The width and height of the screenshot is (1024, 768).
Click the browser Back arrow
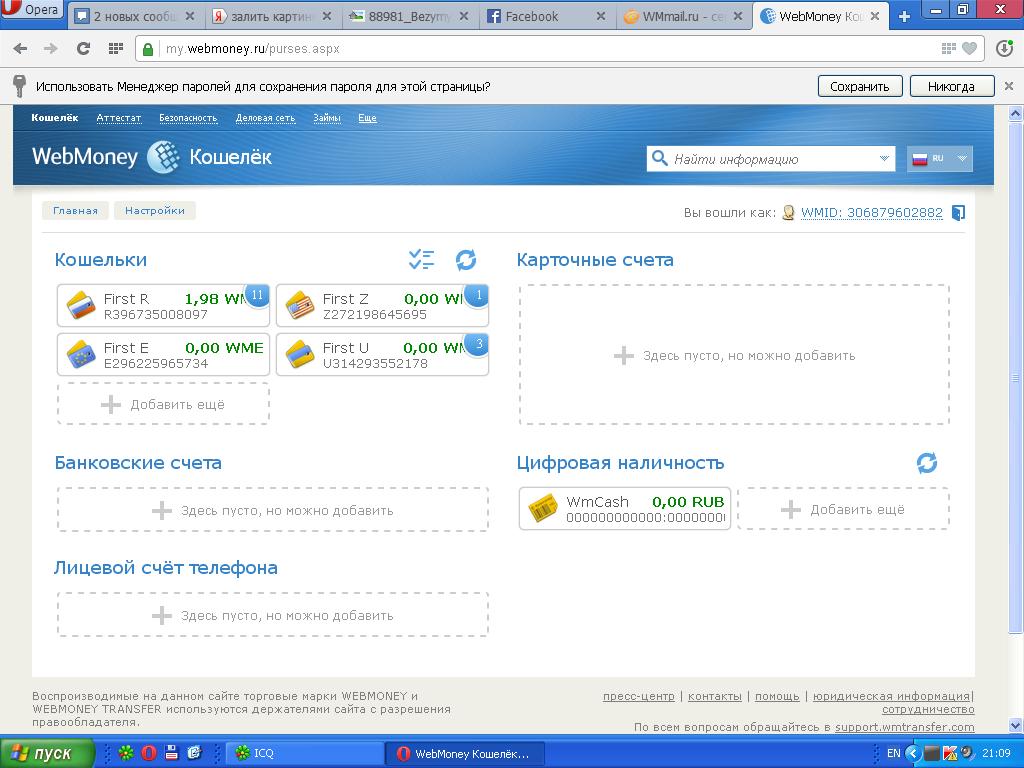[20, 48]
